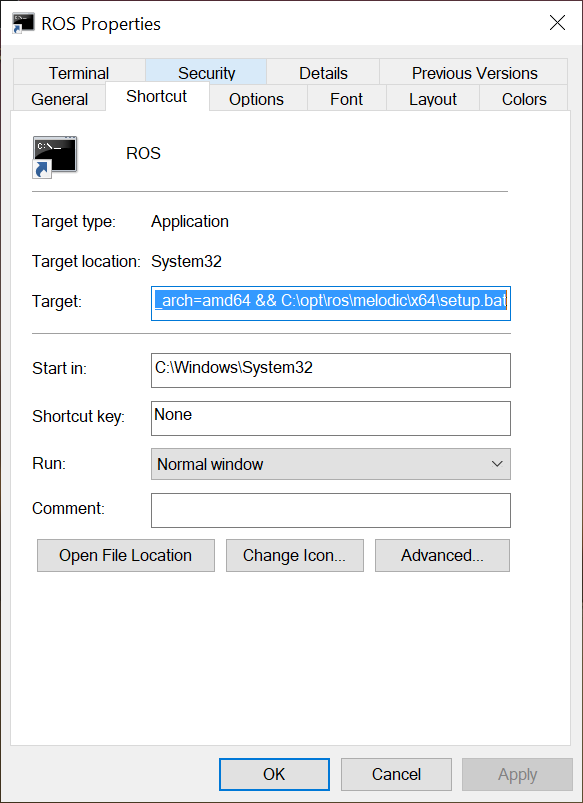Click the Start in field
The image size is (583, 803).
pyautogui.click(x=331, y=370)
